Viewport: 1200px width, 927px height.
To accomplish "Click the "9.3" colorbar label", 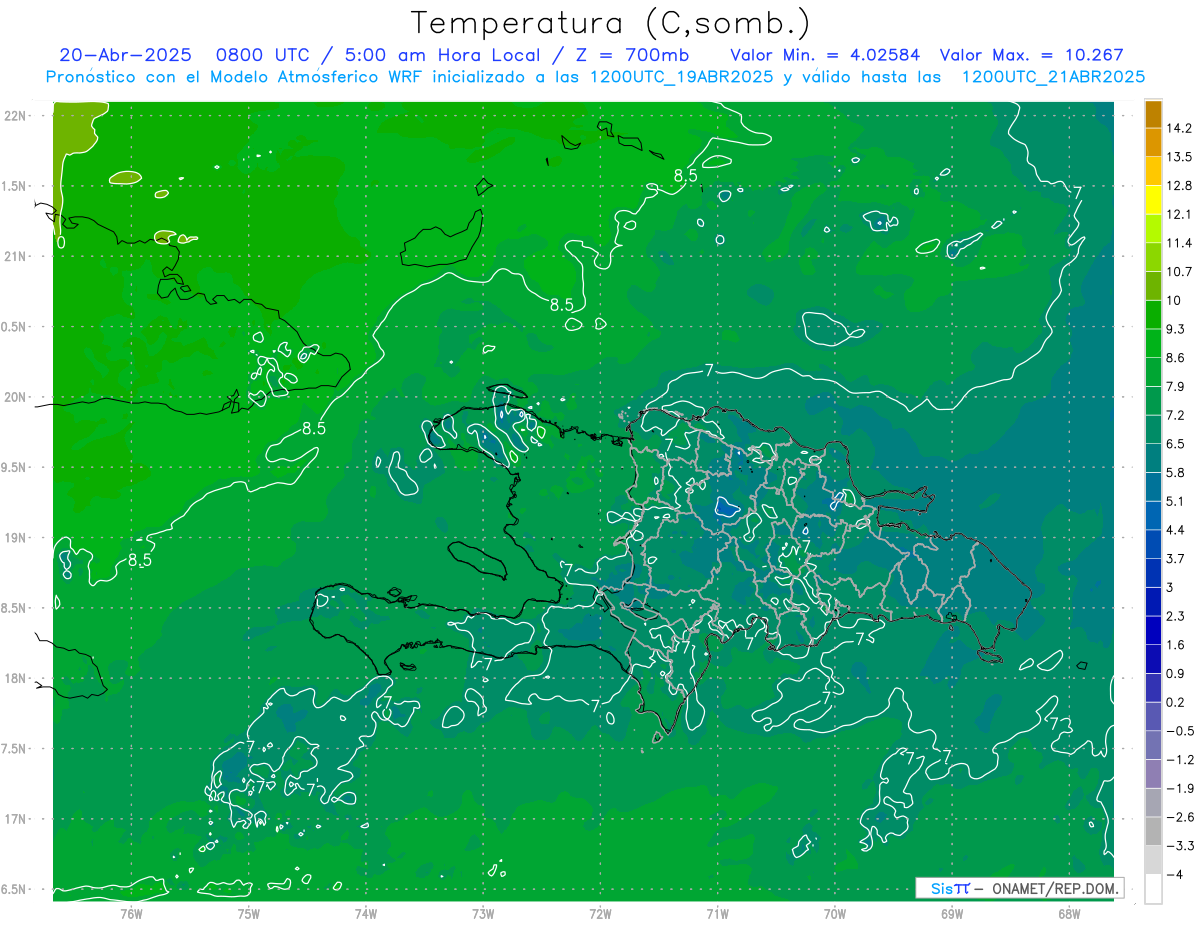I will 1176,329.
